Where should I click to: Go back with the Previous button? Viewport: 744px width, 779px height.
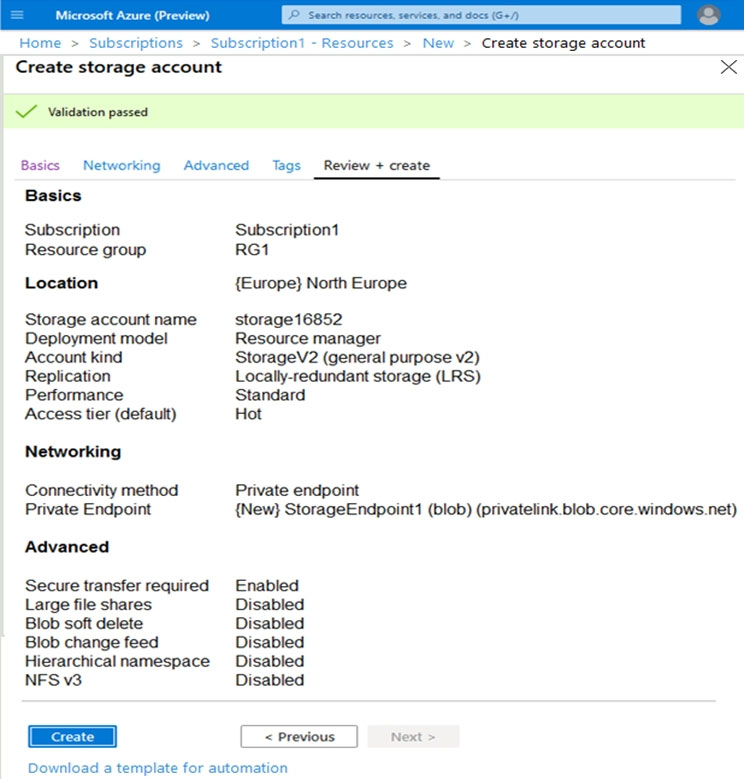pyautogui.click(x=299, y=737)
